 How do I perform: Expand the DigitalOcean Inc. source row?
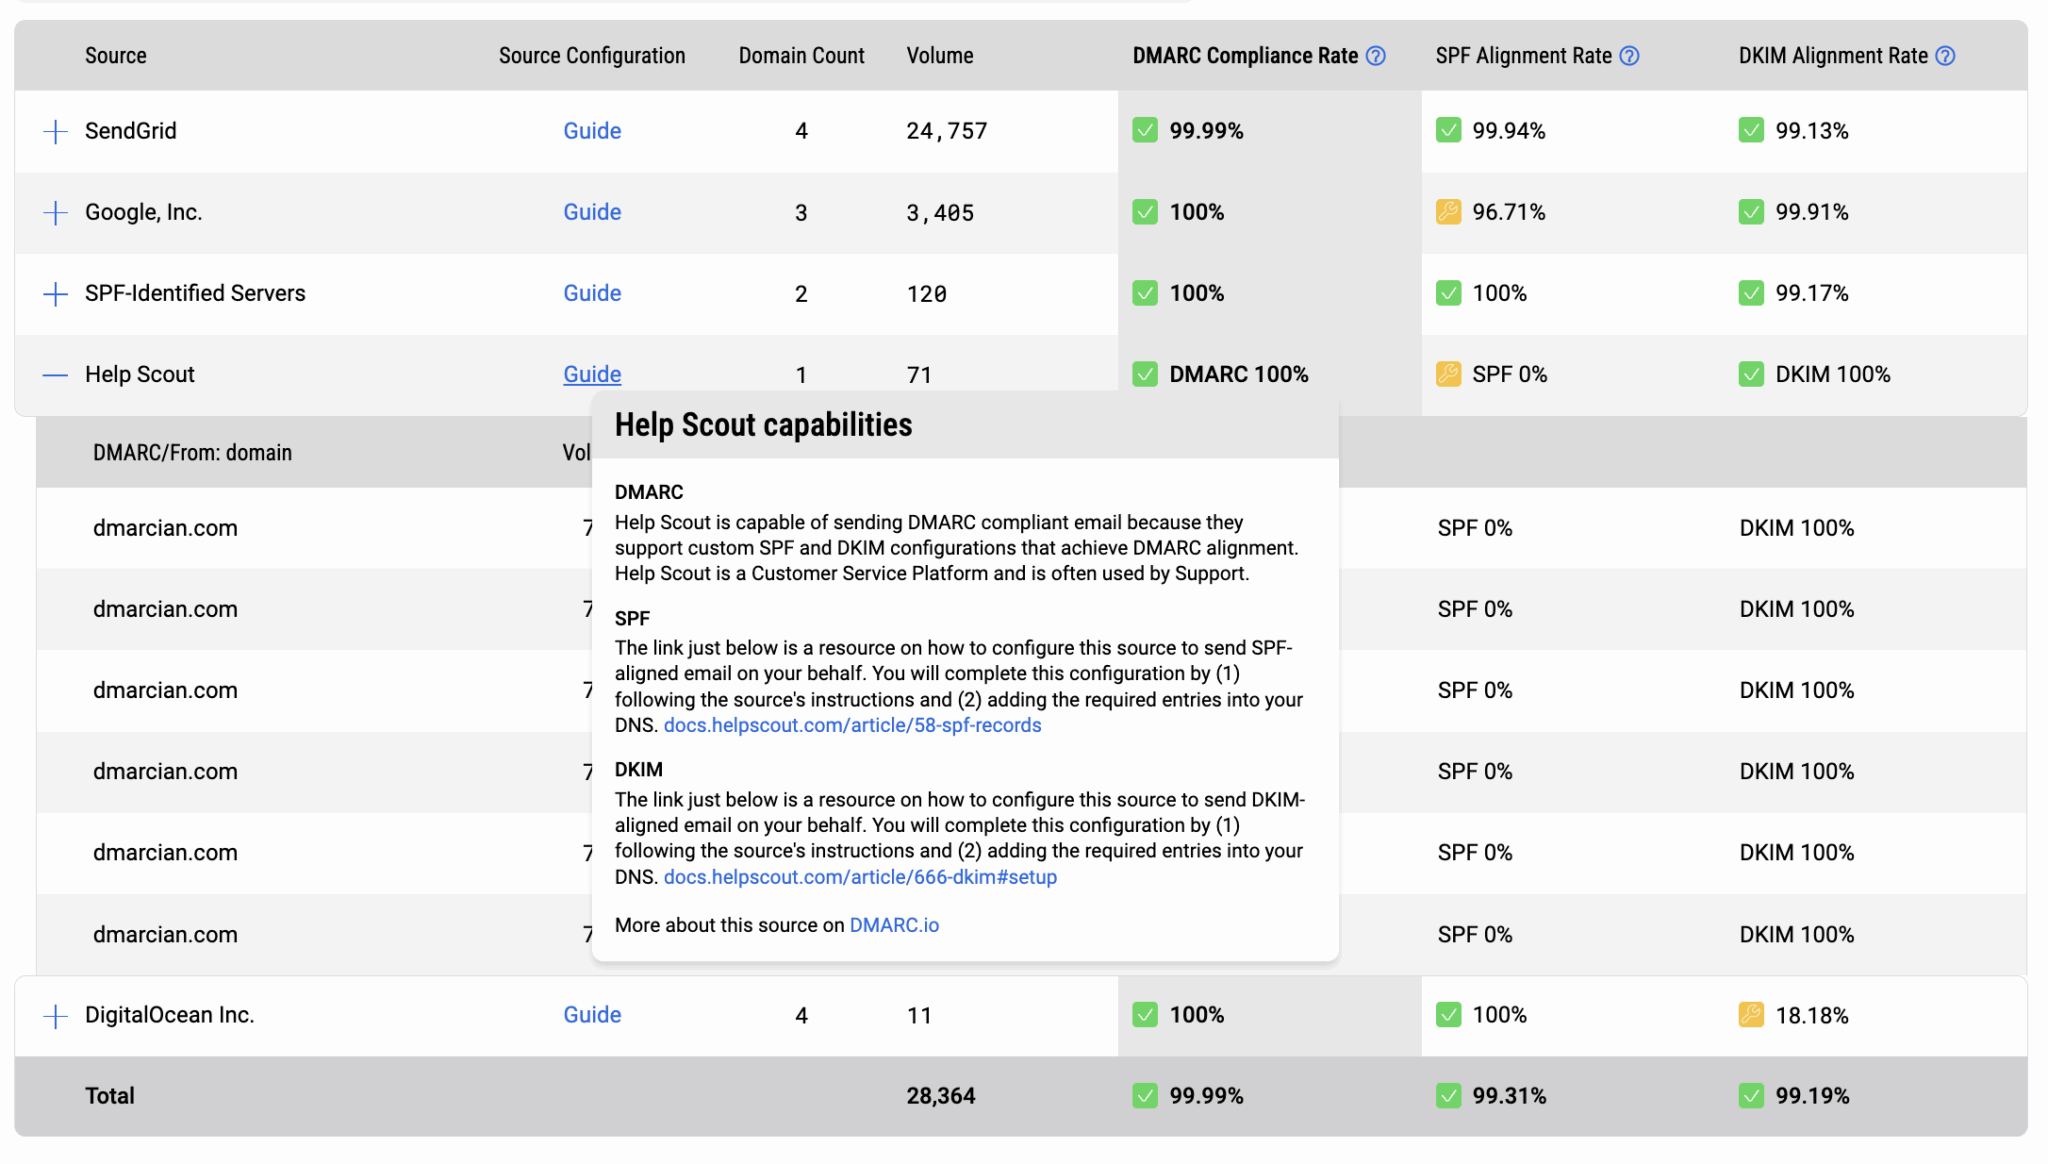click(x=56, y=1016)
